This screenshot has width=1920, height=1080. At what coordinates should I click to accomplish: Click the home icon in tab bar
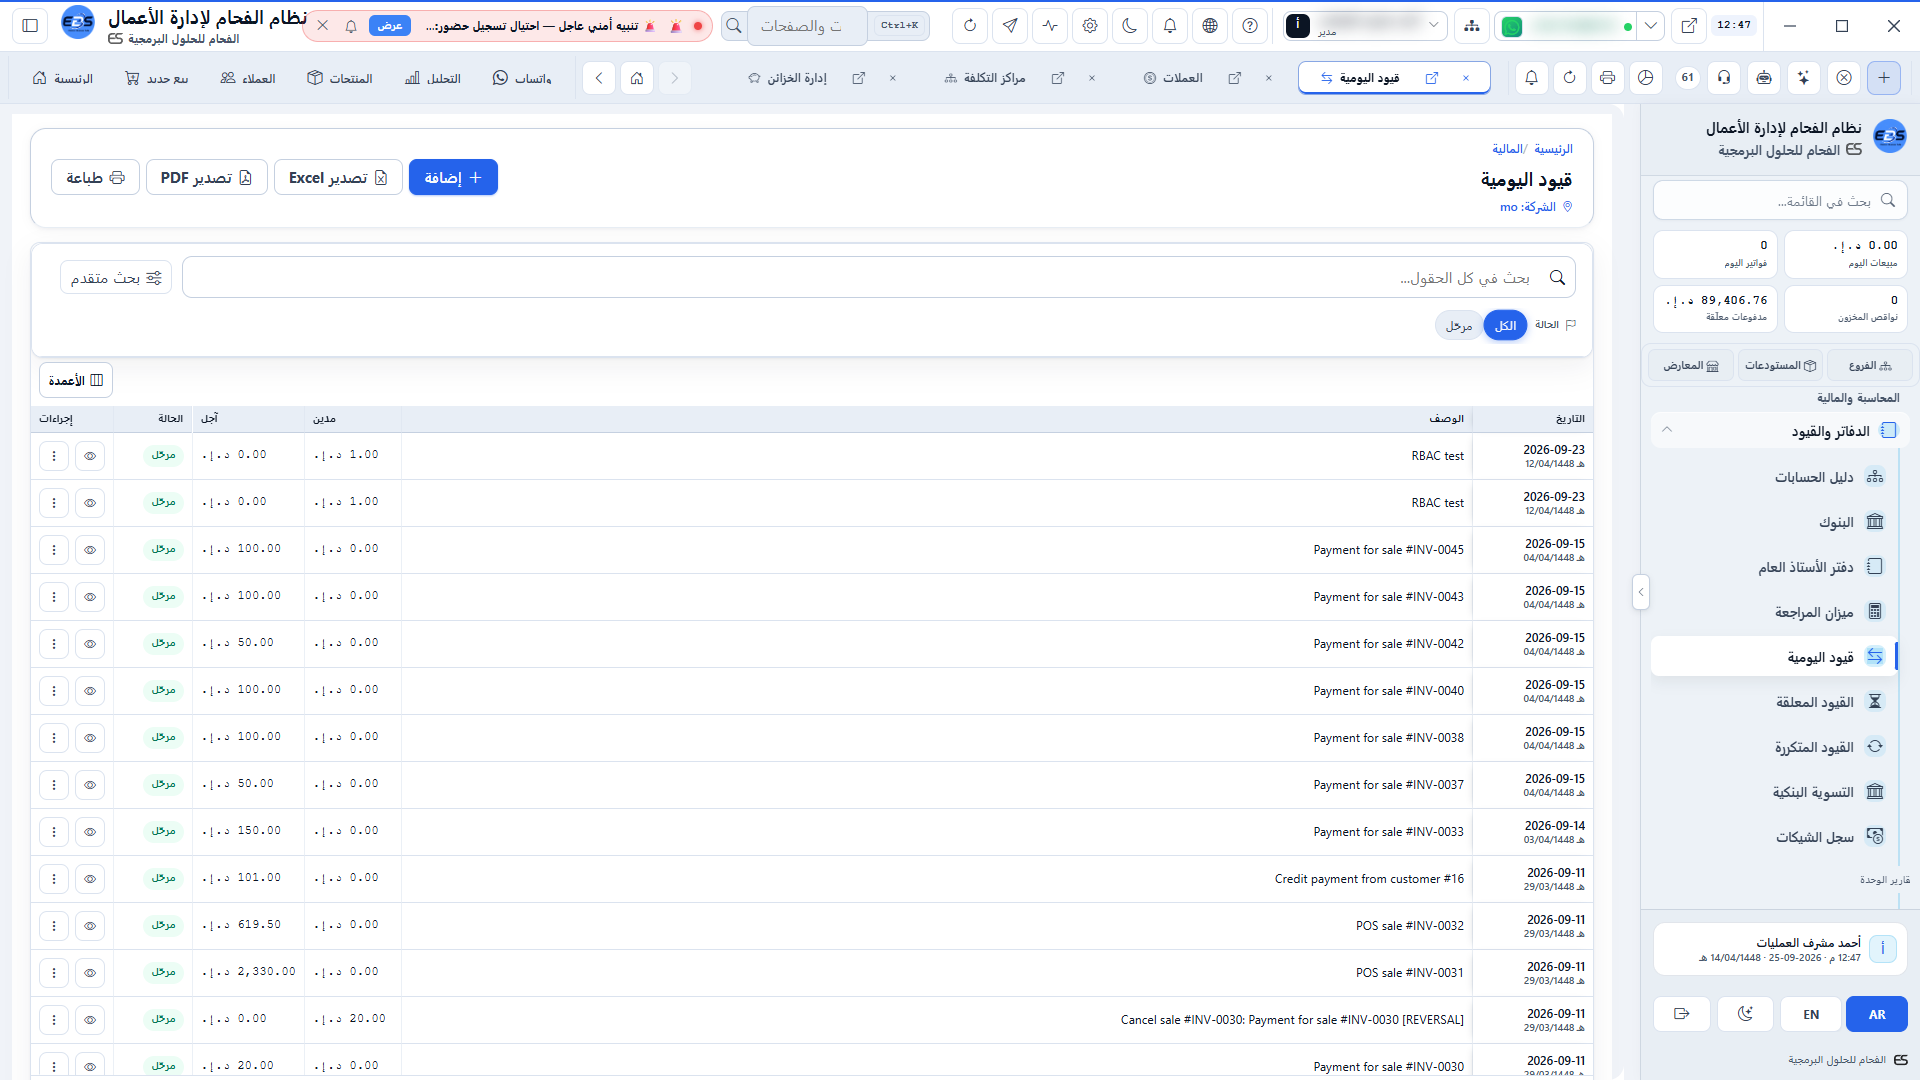coord(637,78)
